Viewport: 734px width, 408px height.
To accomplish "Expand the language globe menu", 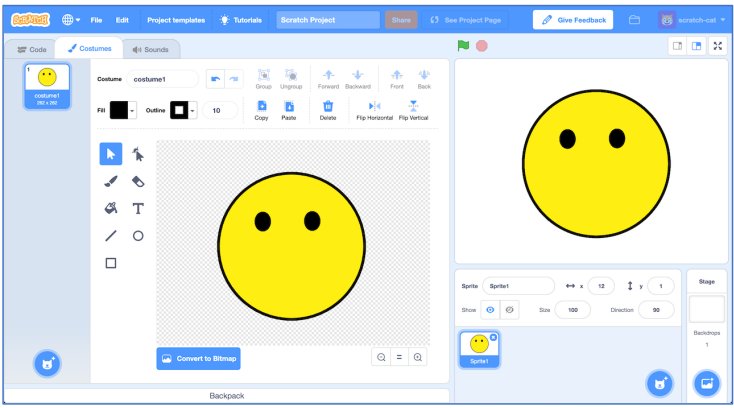I will tap(72, 19).
